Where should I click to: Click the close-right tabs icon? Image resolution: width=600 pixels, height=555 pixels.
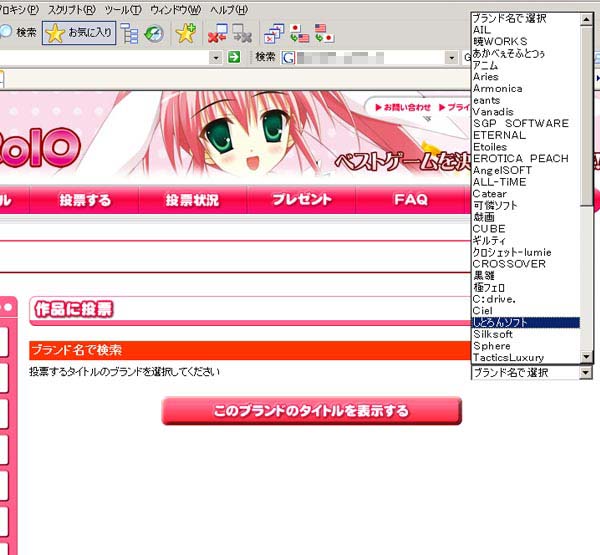[x=242, y=33]
